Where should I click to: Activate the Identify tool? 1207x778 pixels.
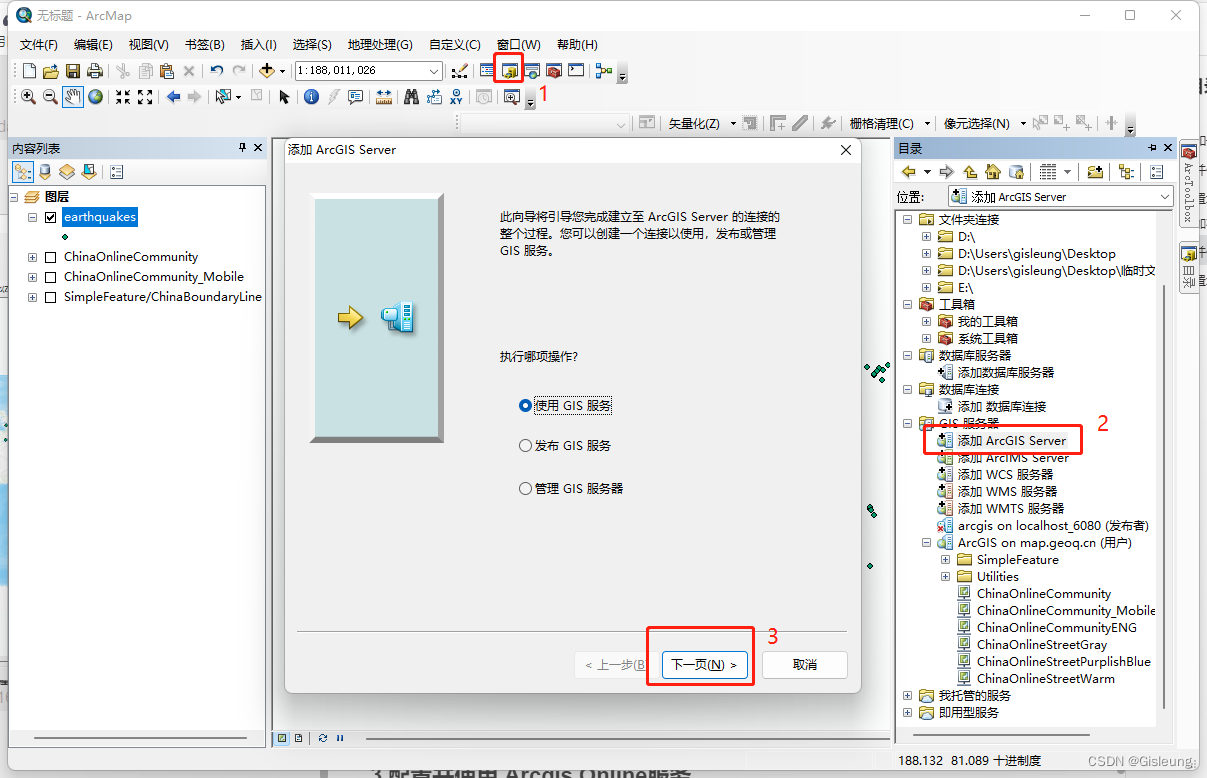pos(311,97)
